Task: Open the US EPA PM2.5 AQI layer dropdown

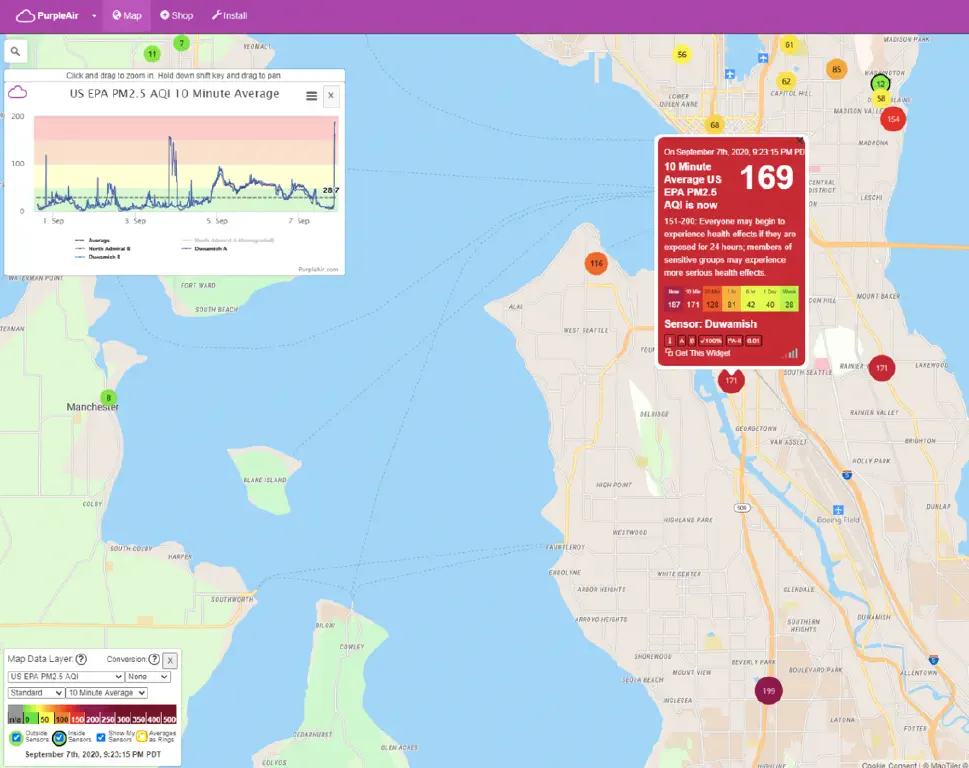Action: click(x=66, y=677)
